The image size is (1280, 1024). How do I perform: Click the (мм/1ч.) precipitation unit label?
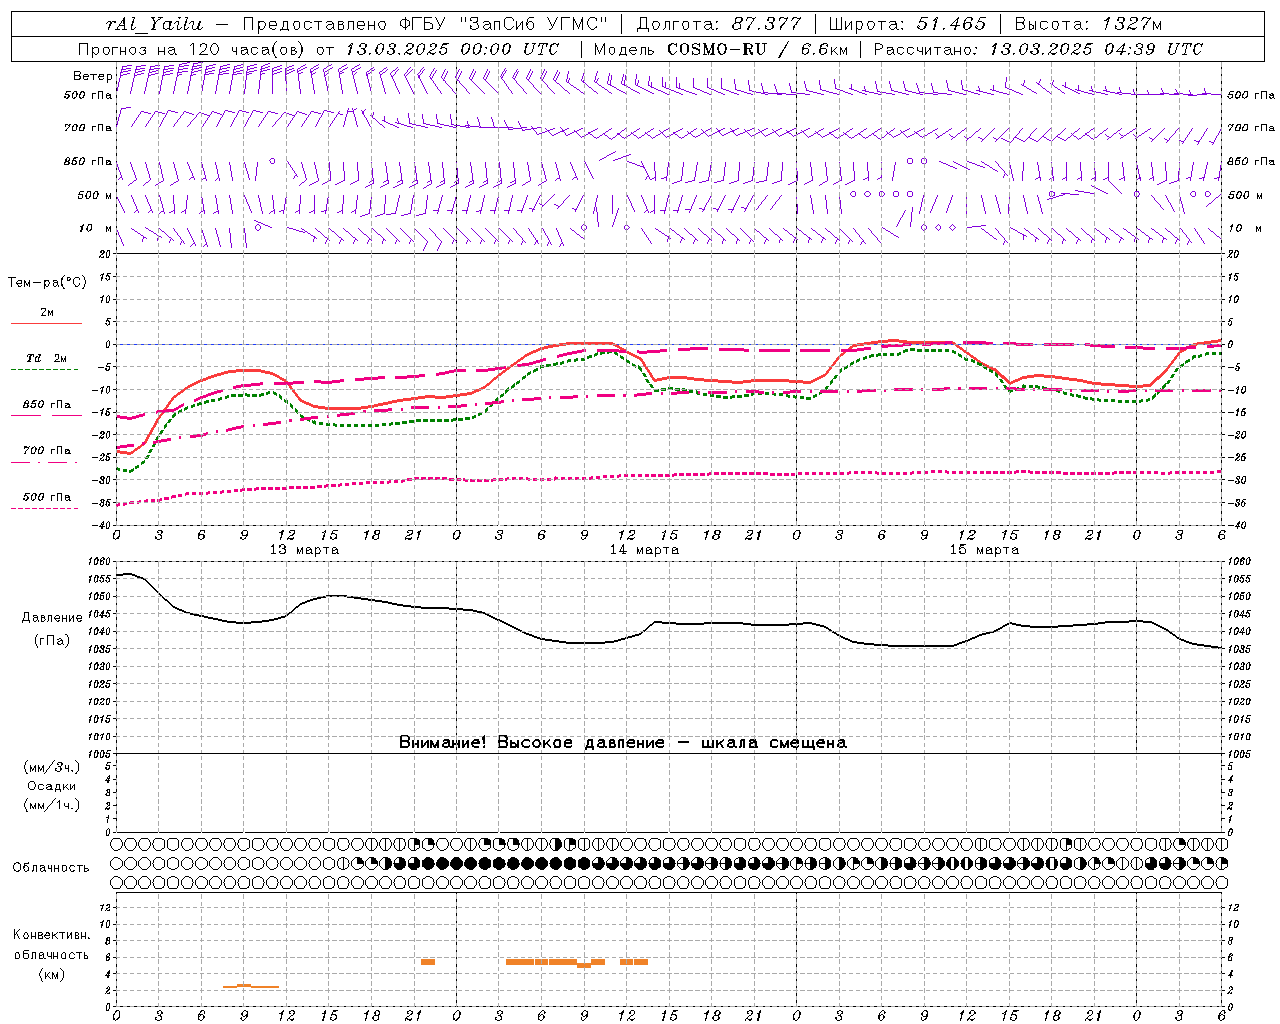click(52, 805)
